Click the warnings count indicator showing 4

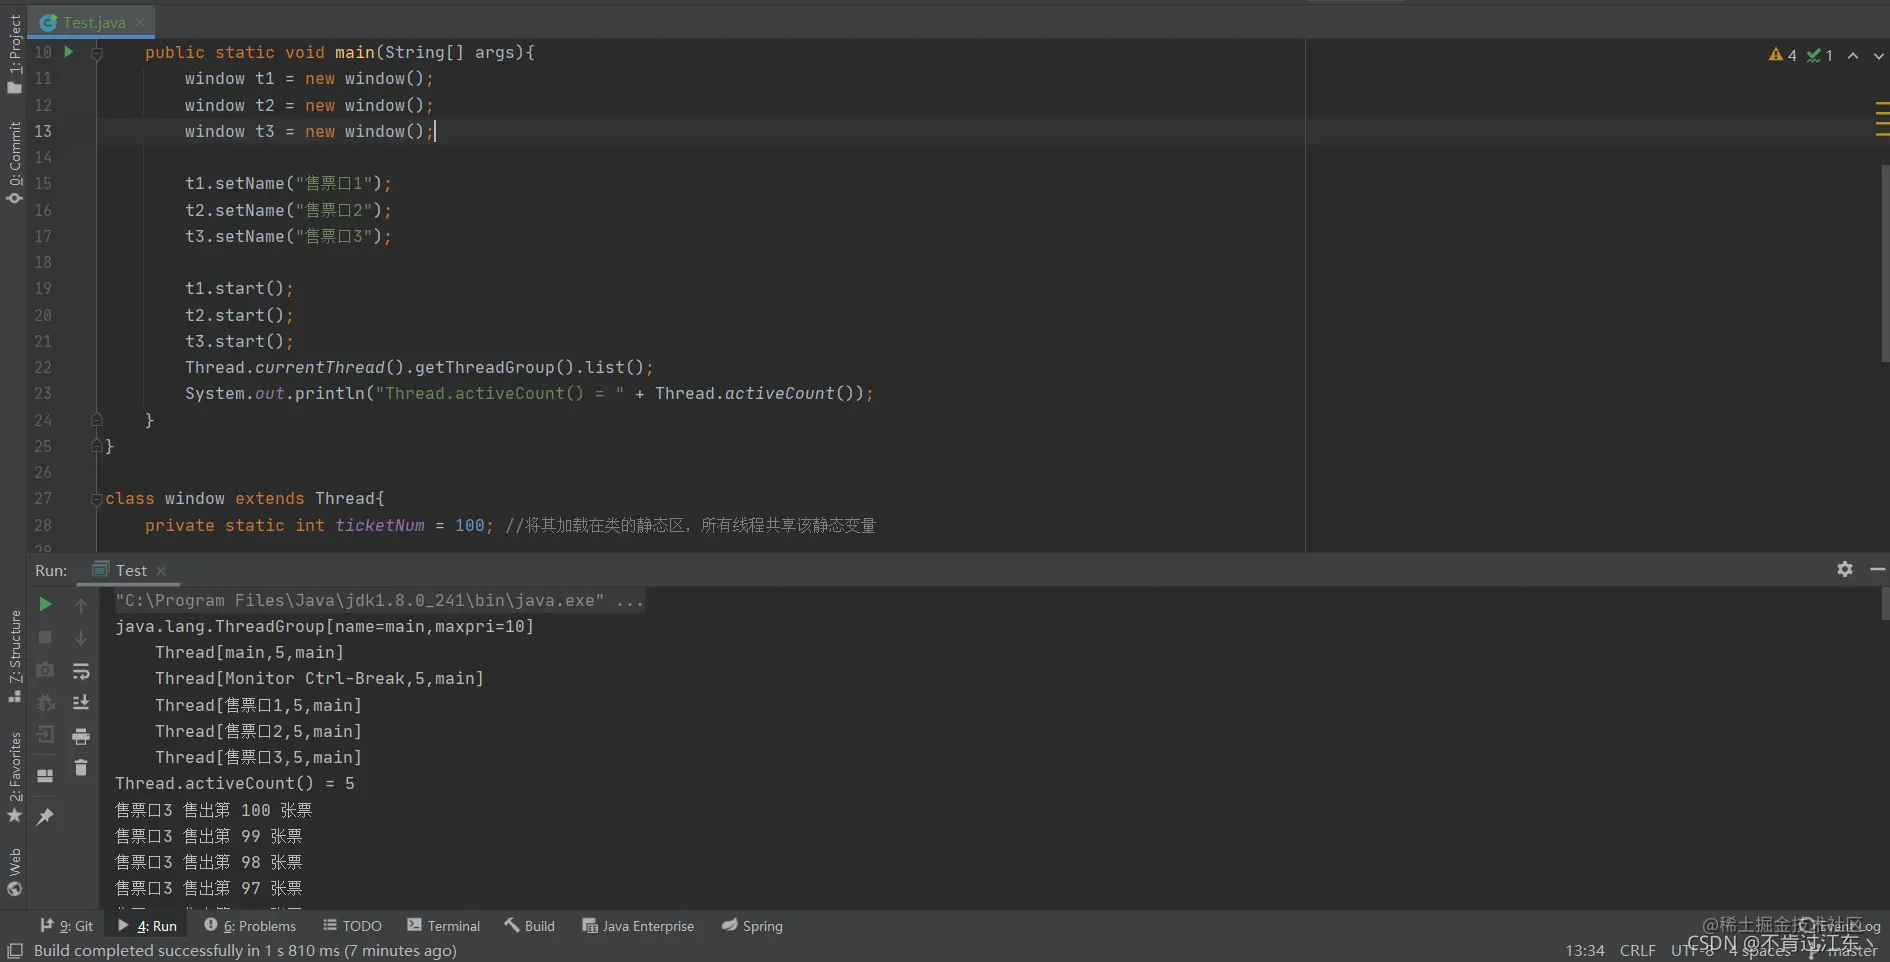click(x=1783, y=55)
